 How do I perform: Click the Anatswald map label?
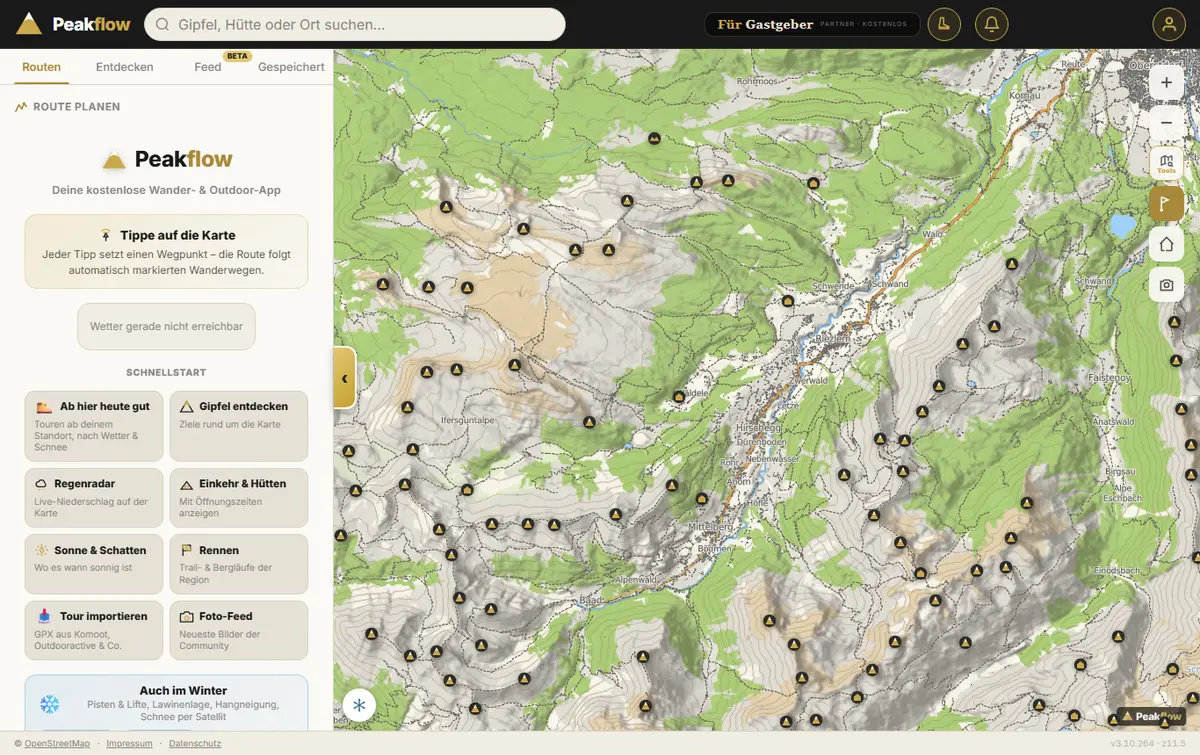coord(1113,422)
